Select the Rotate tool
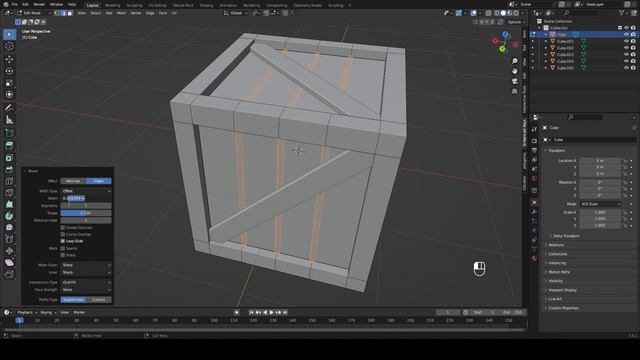640x360 pixels. [9, 71]
